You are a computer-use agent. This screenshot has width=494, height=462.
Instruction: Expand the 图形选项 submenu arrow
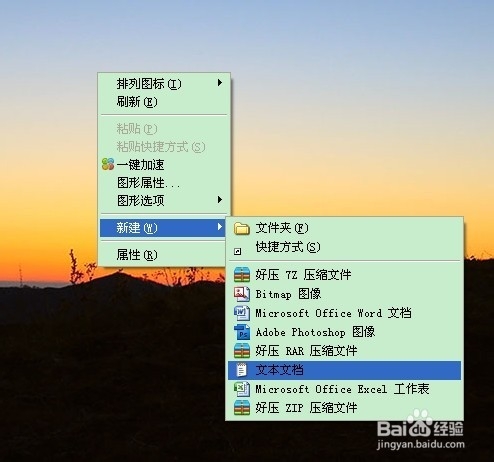219,200
